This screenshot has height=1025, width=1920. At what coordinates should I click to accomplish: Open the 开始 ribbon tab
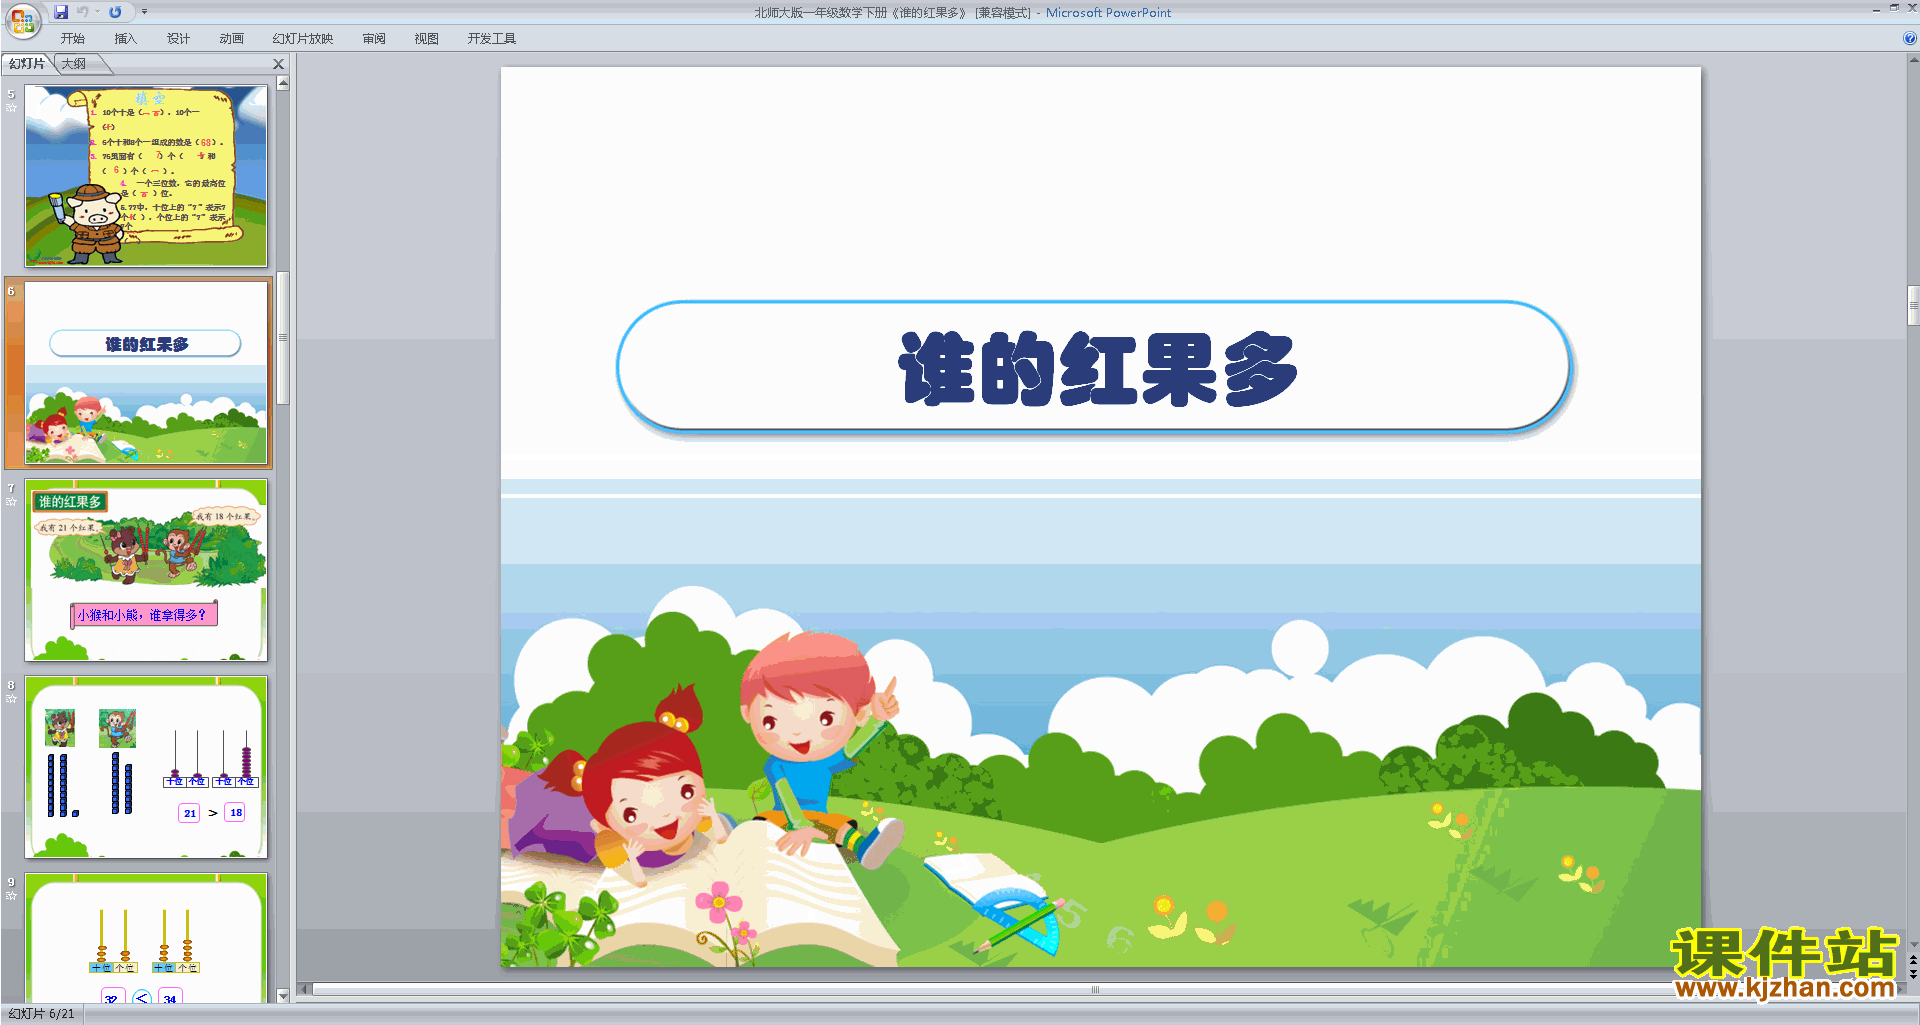pyautogui.click(x=73, y=39)
